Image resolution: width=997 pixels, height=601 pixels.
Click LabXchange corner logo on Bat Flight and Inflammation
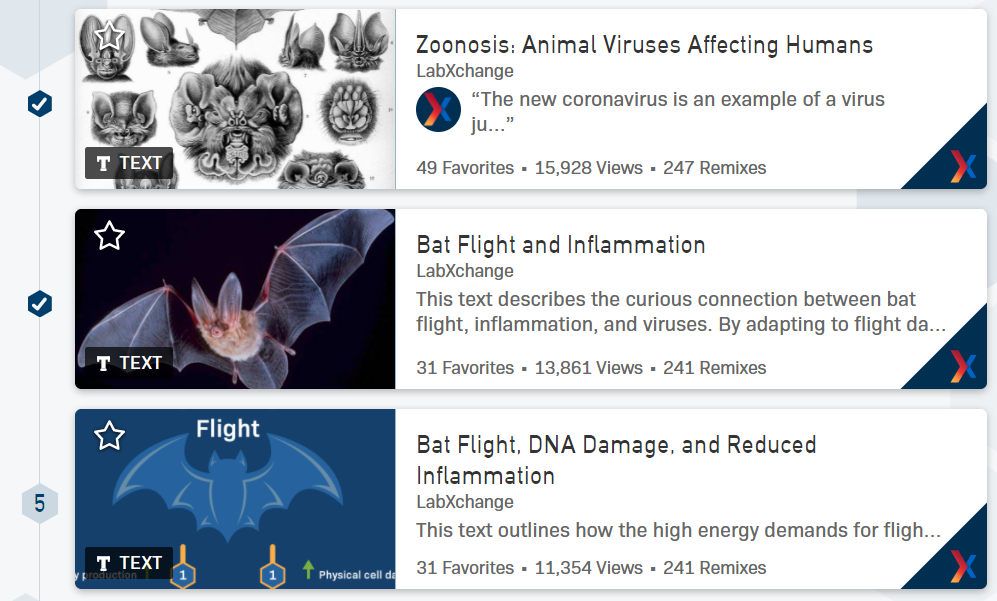(x=962, y=366)
